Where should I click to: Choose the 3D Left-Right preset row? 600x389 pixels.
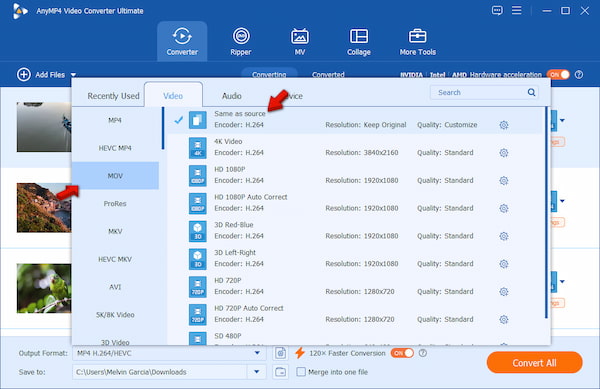tap(355, 259)
